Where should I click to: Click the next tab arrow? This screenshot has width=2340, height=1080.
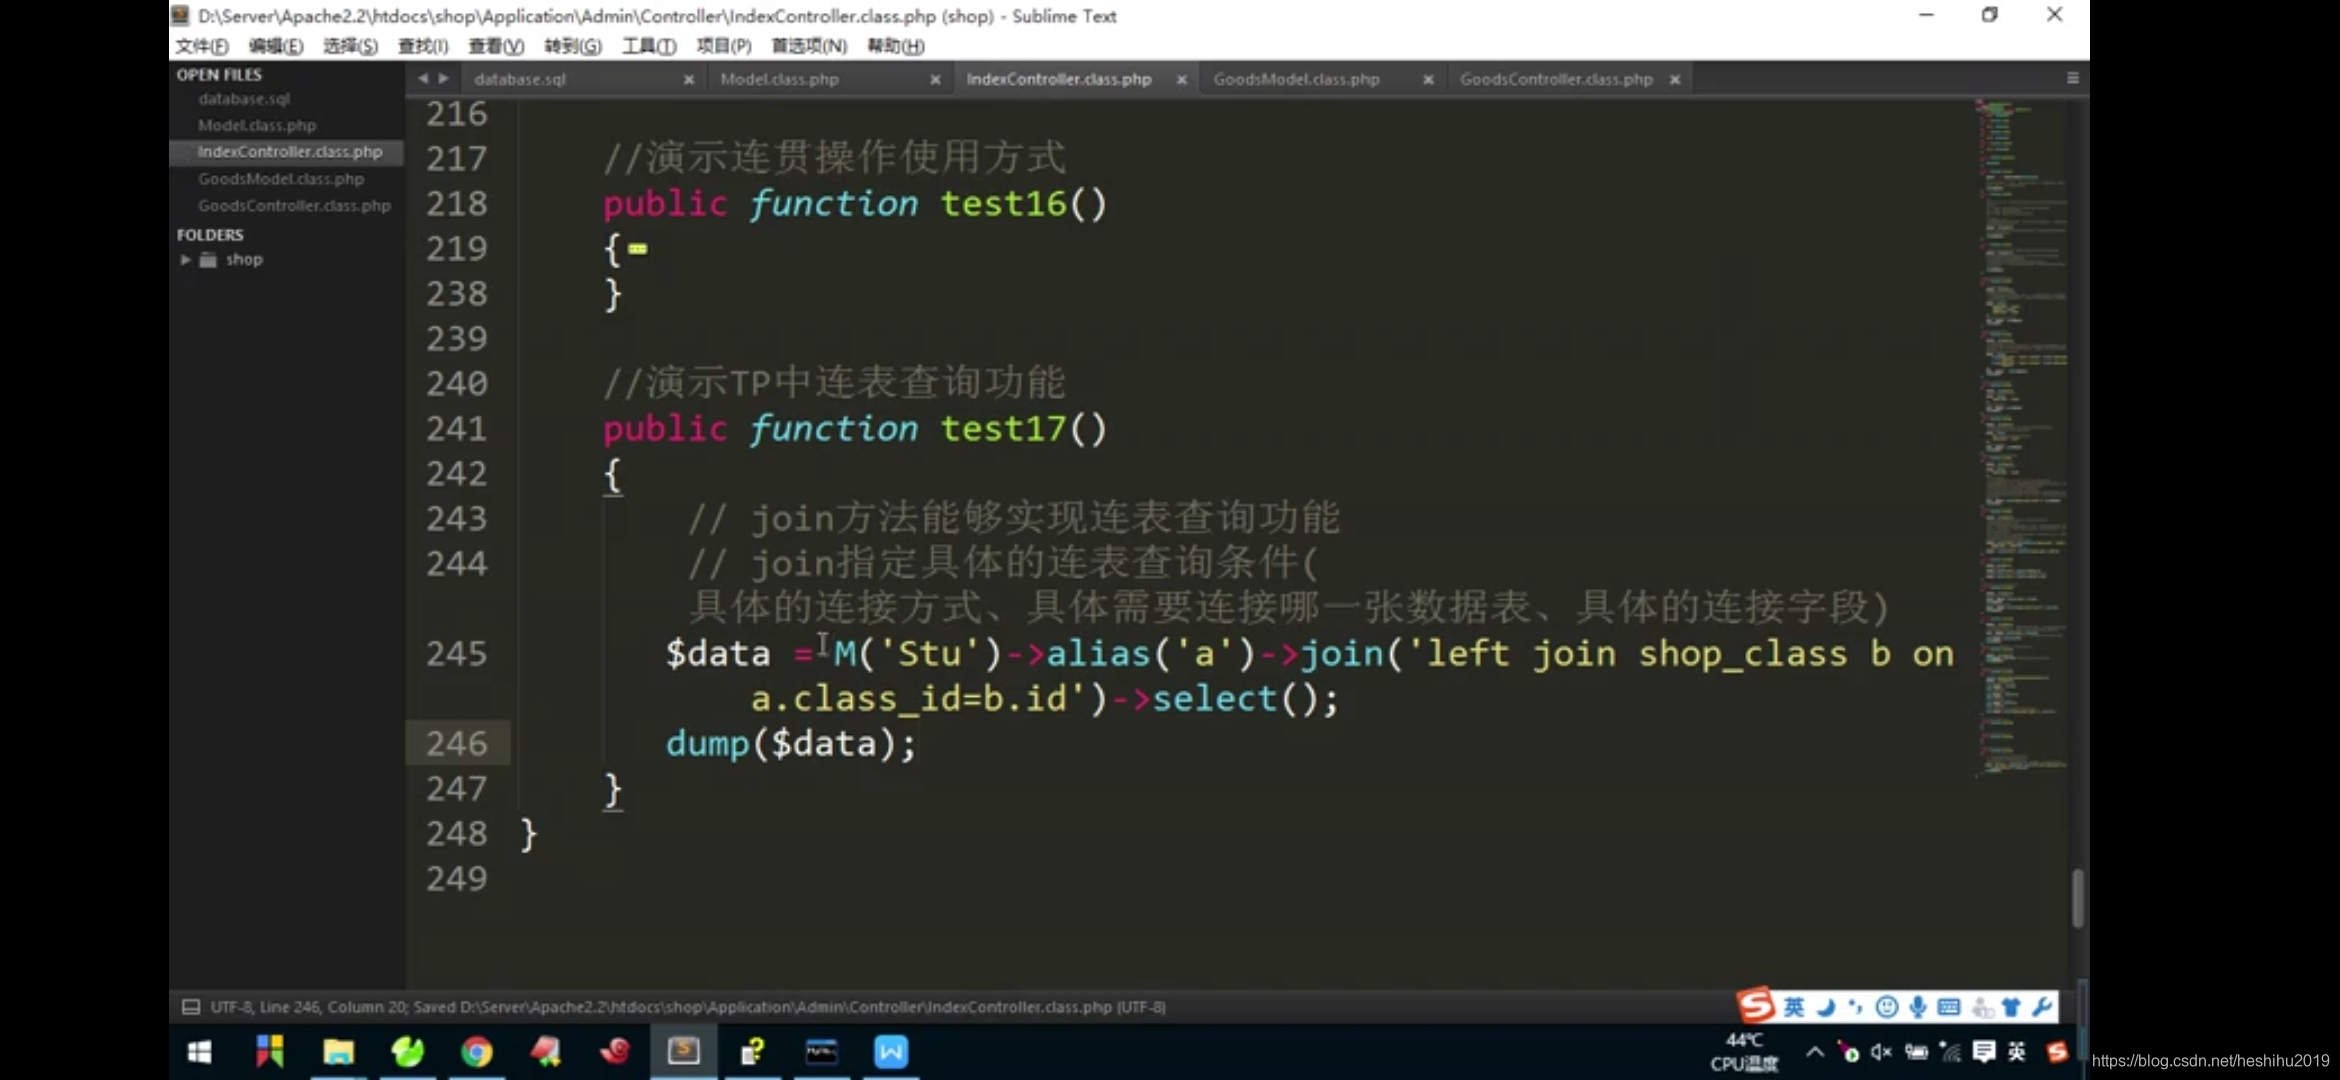(444, 78)
